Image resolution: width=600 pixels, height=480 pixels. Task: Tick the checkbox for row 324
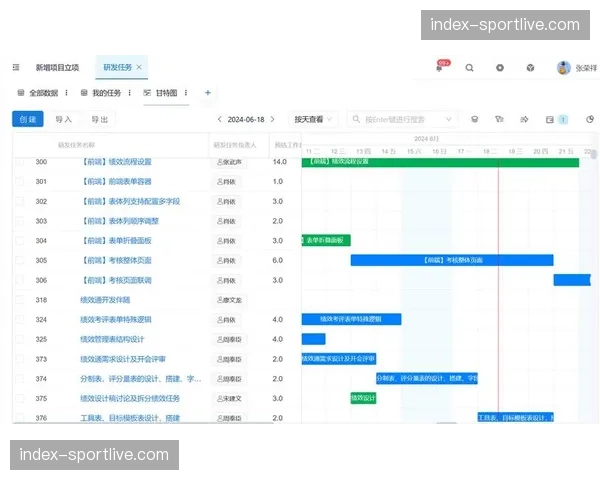coord(20,320)
